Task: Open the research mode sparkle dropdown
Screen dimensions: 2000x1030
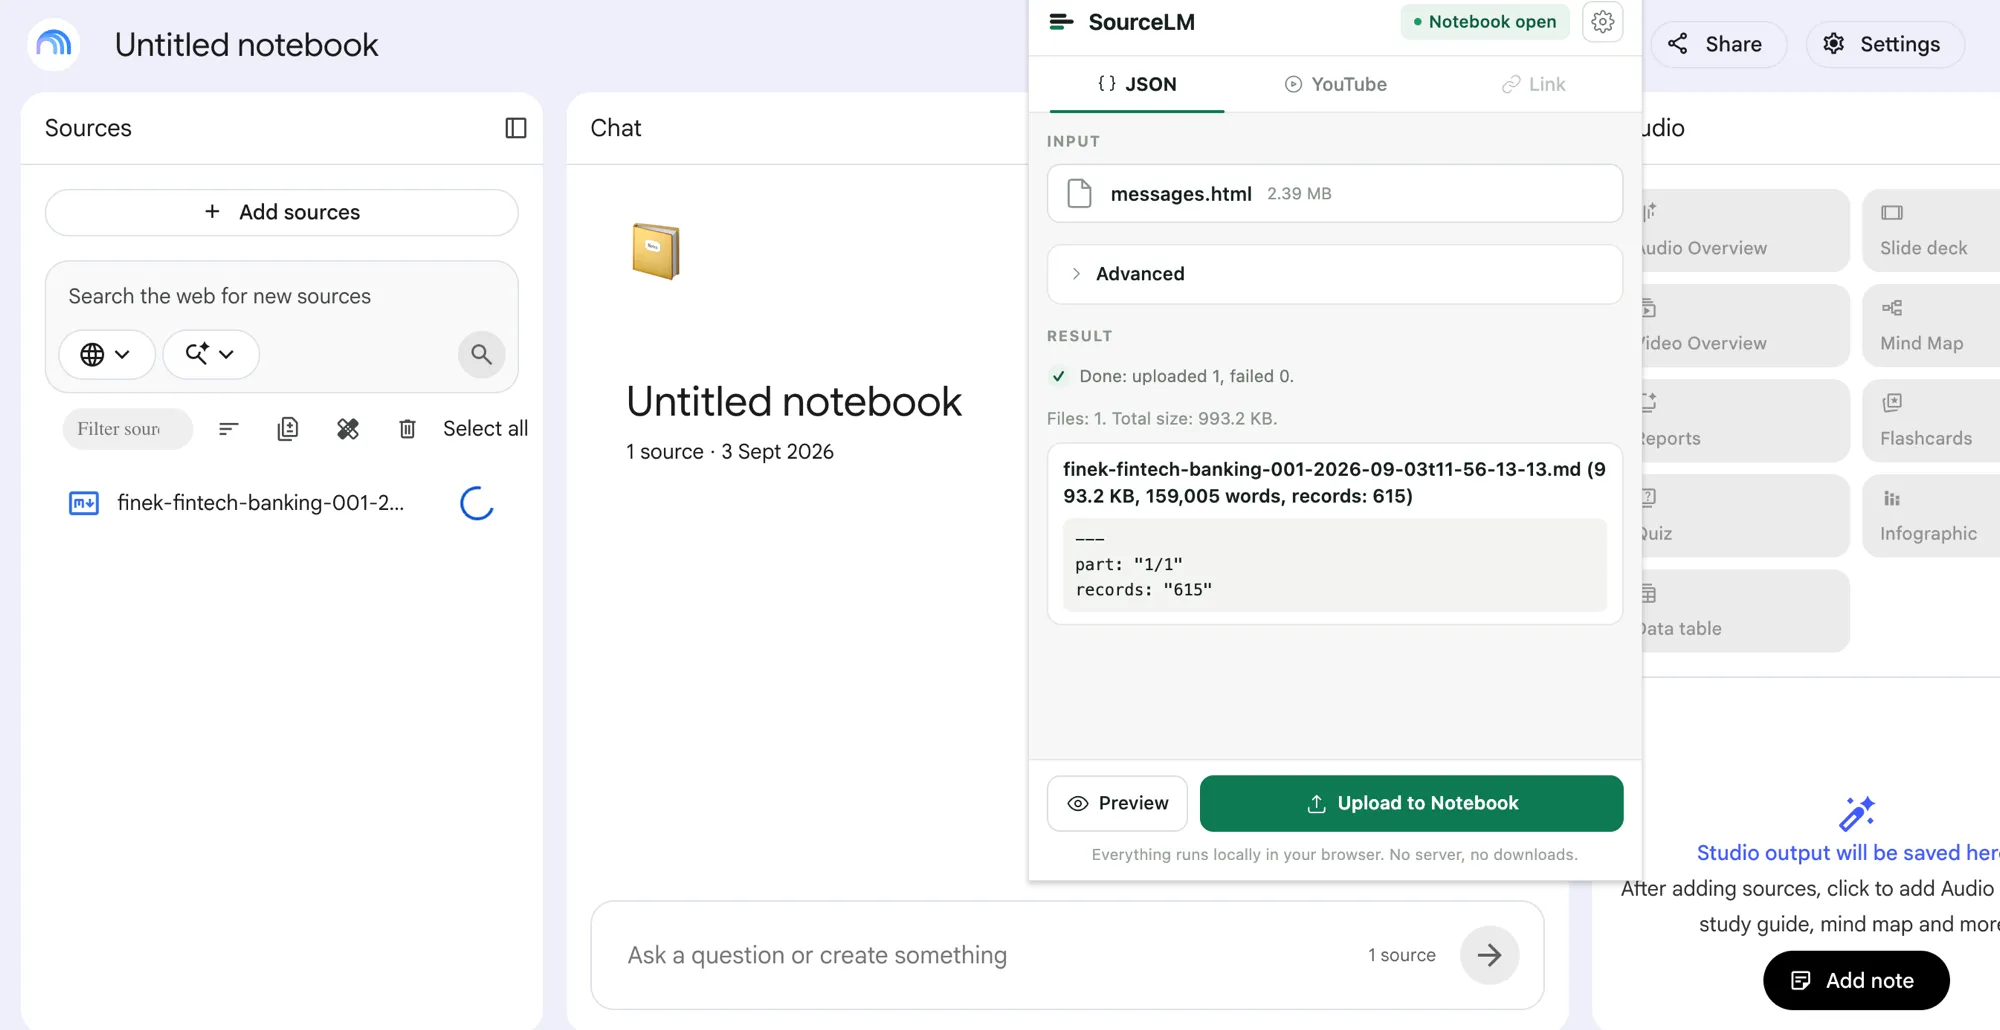Action: click(211, 354)
